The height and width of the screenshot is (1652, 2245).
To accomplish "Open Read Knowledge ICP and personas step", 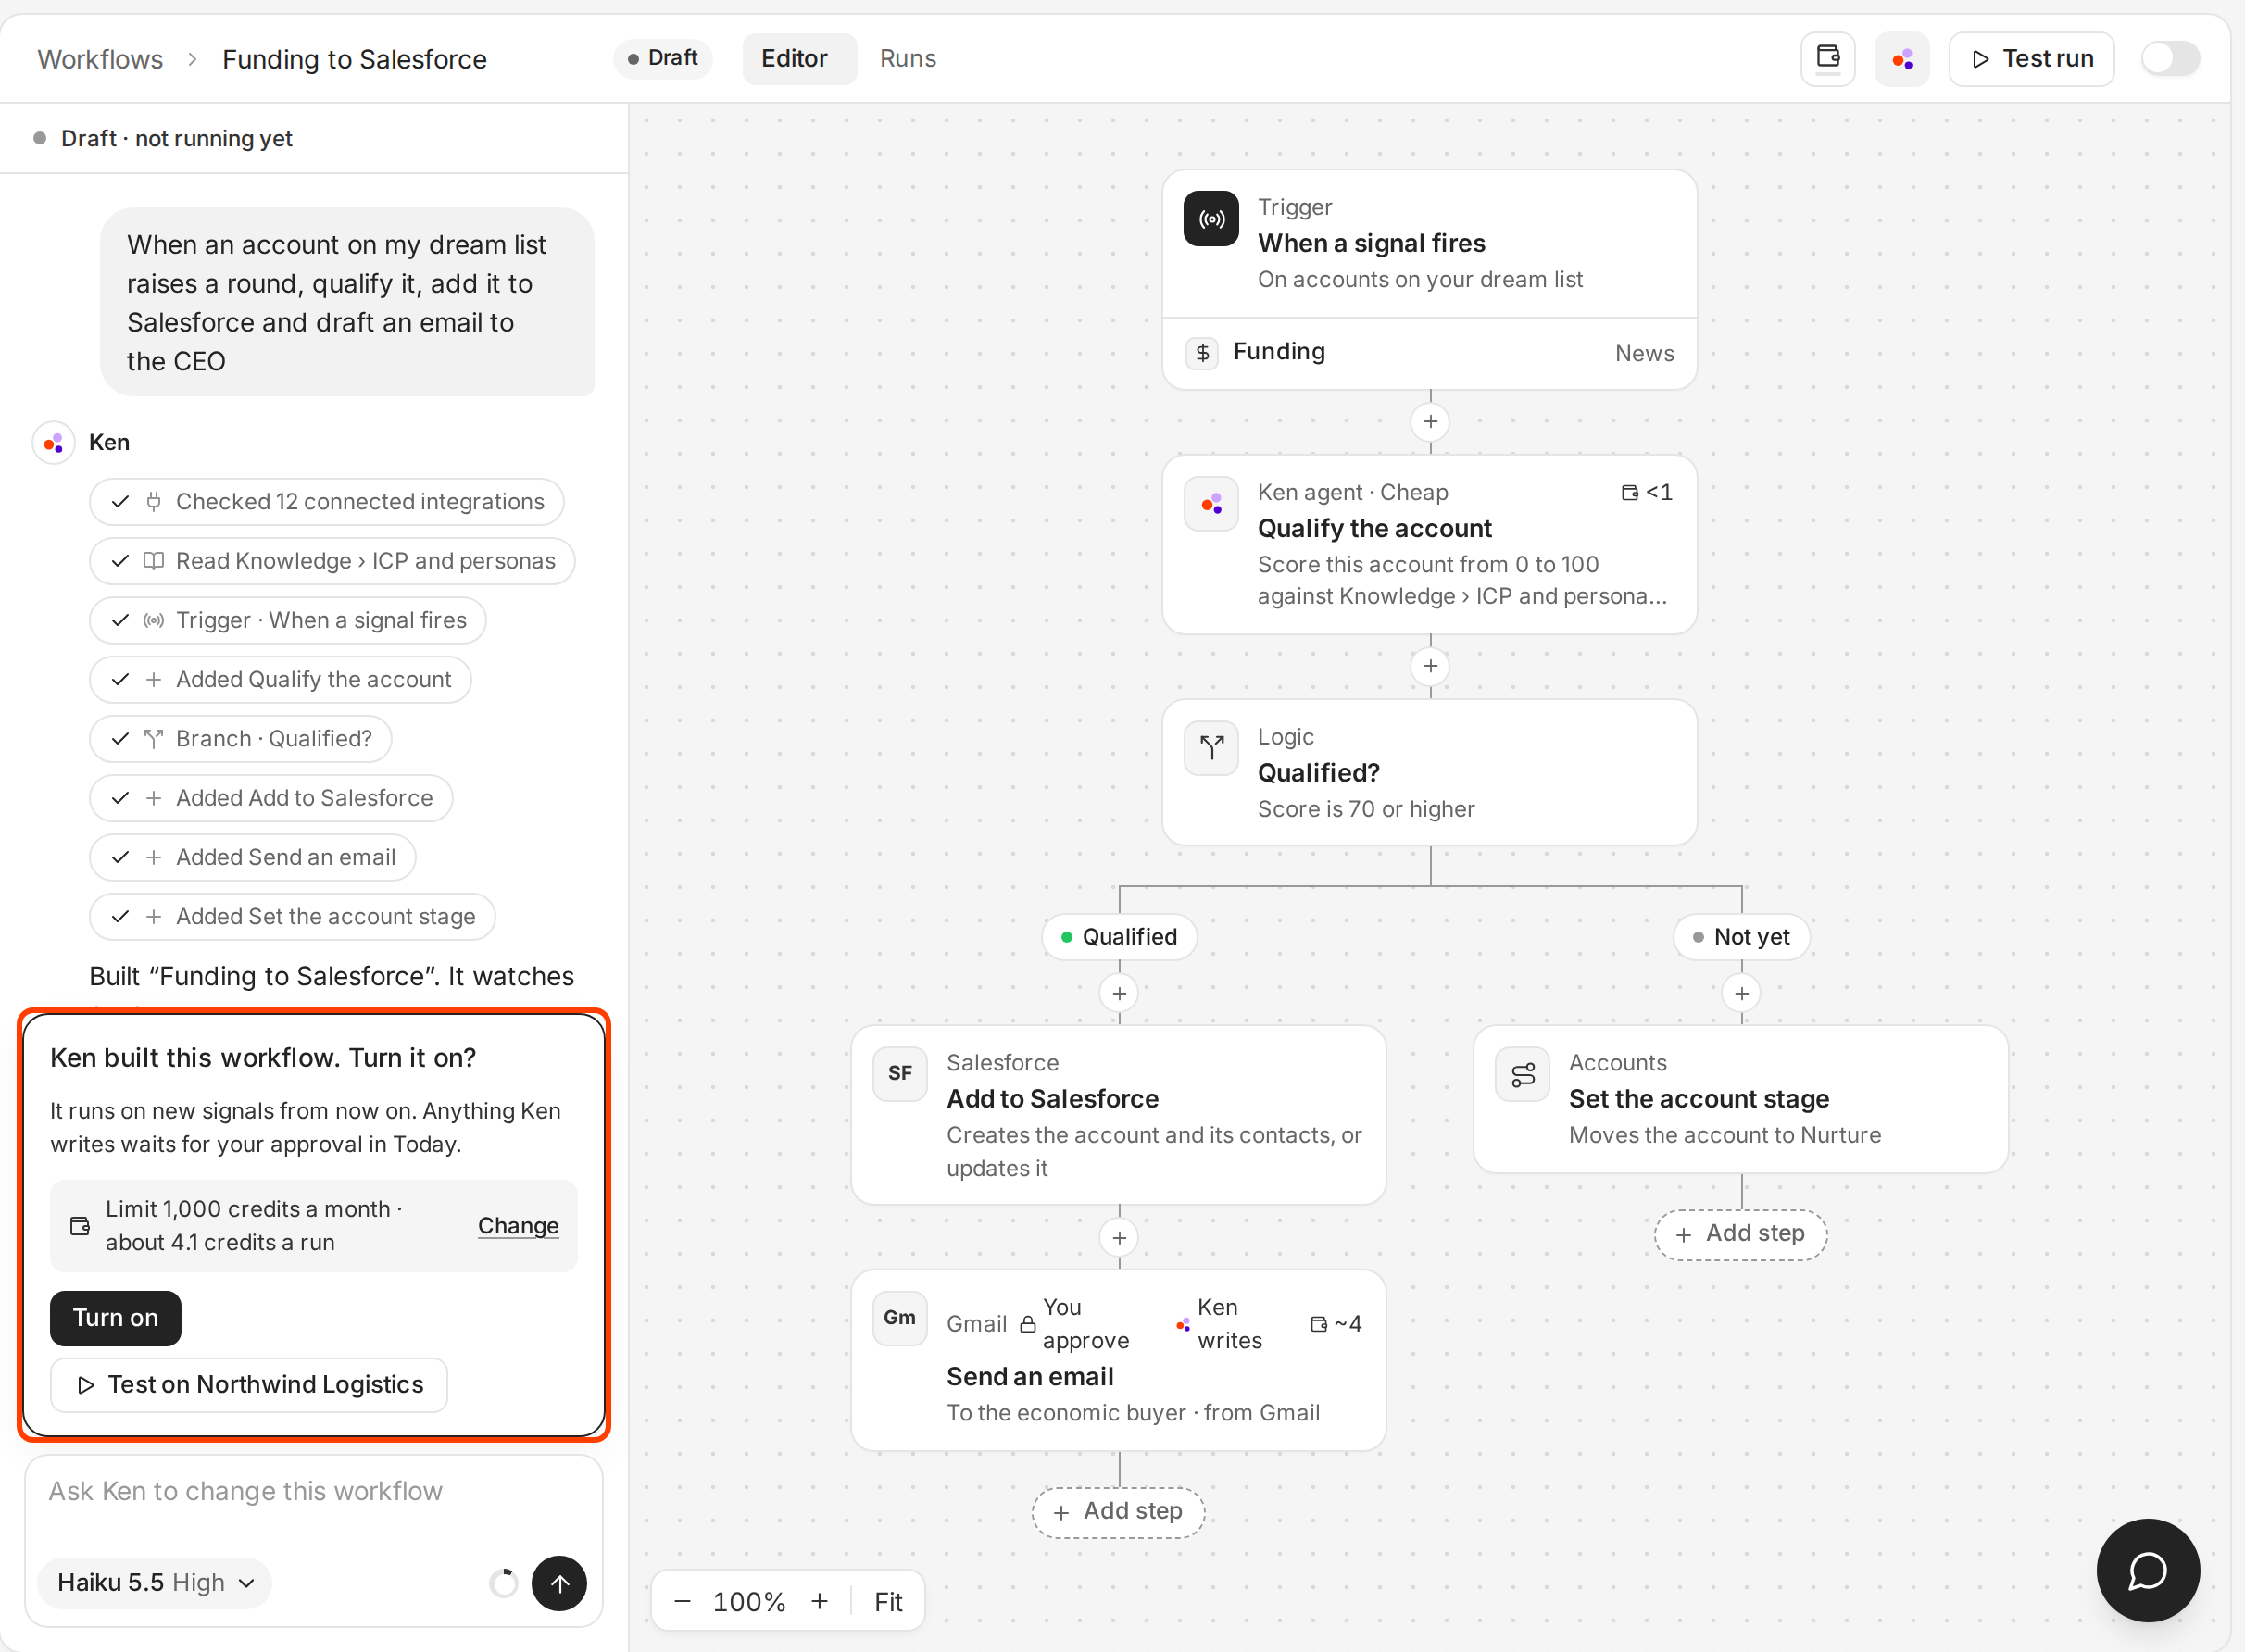I will coord(332,561).
